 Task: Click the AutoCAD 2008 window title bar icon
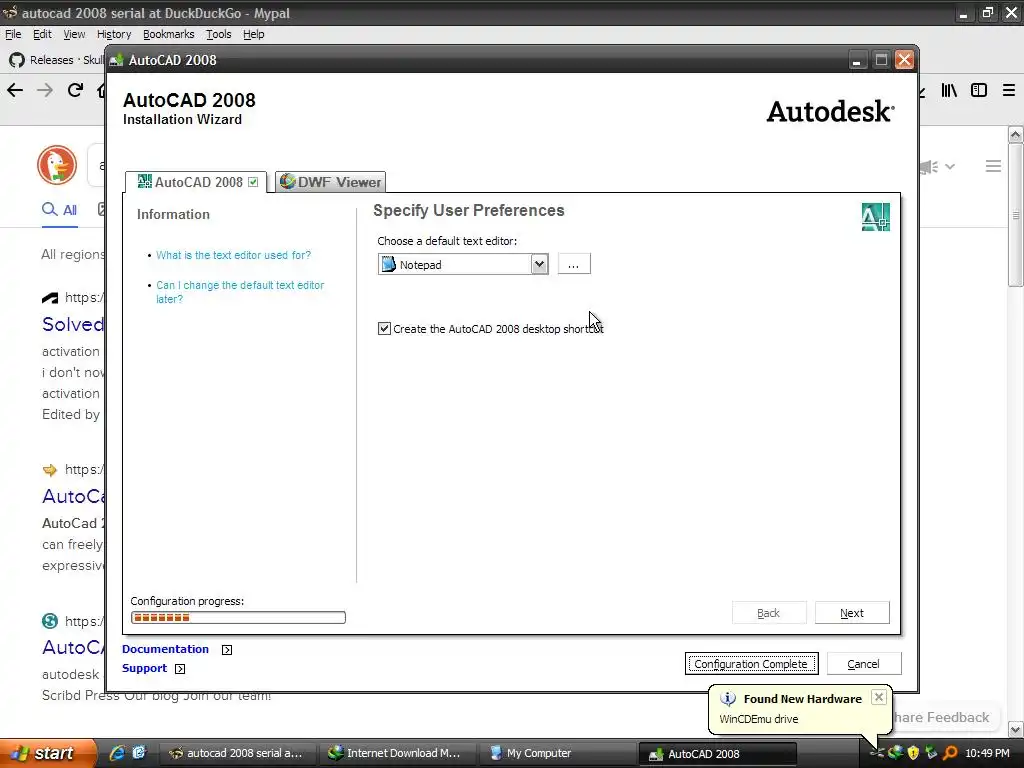(x=117, y=60)
